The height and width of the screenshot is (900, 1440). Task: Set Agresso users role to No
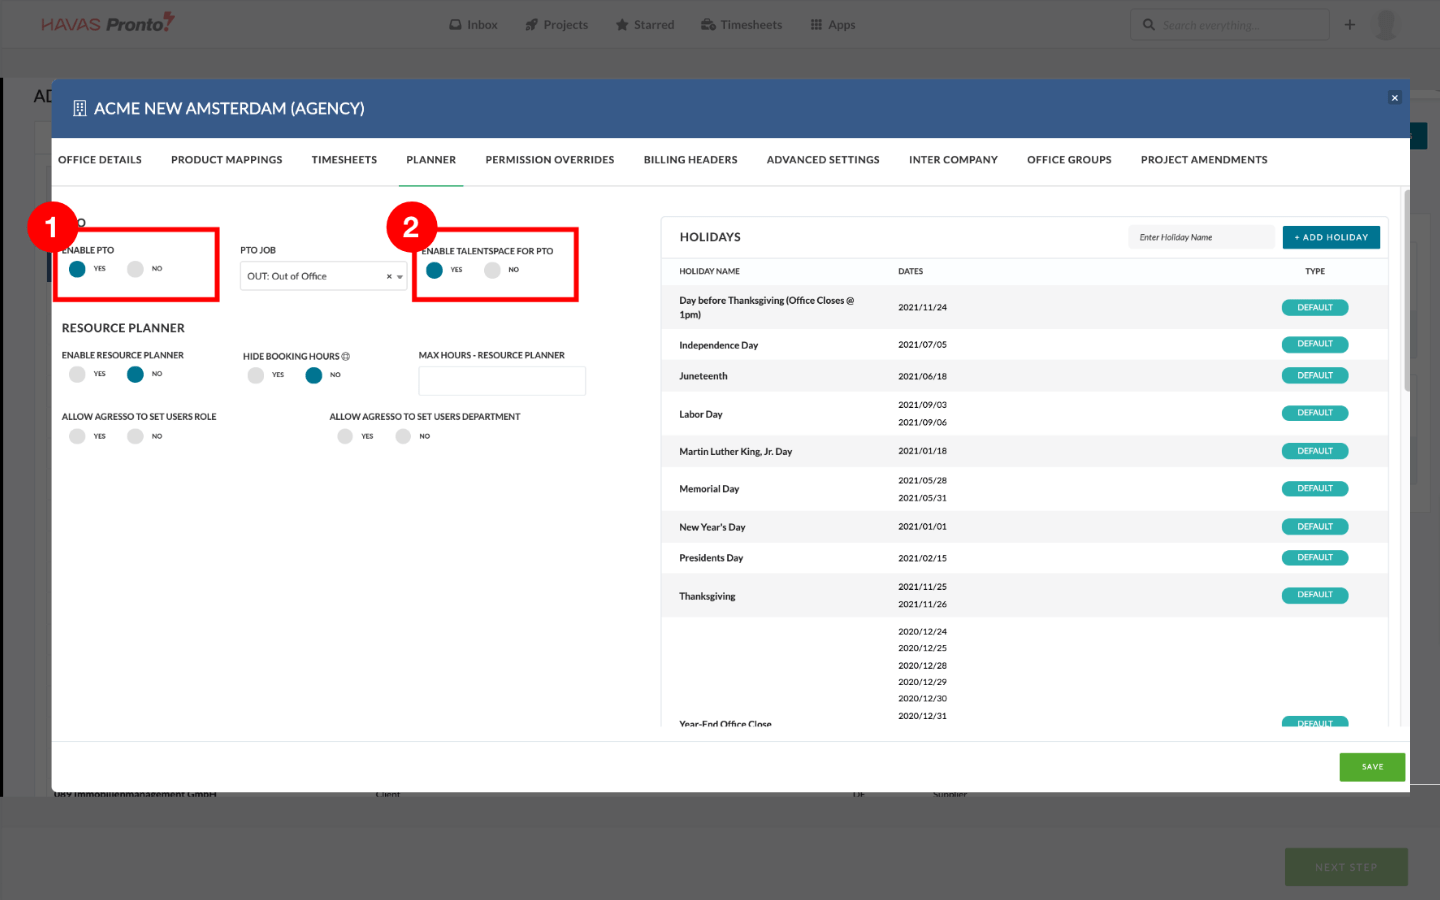(x=135, y=436)
